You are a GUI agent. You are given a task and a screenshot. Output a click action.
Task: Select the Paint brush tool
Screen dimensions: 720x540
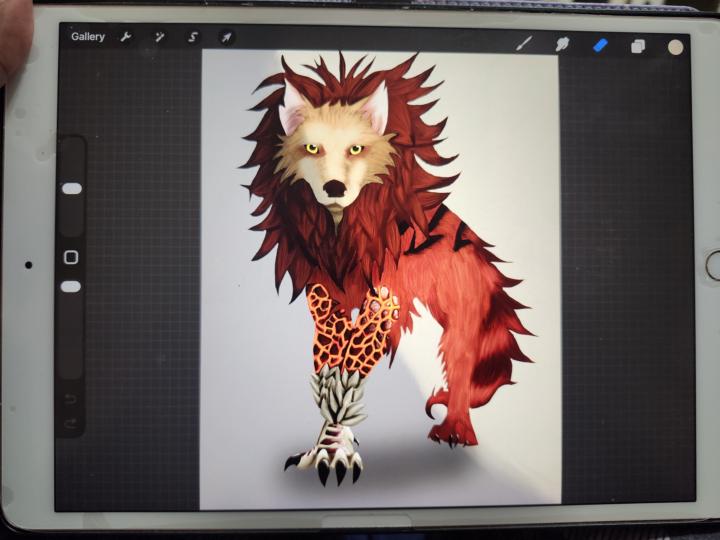point(524,44)
